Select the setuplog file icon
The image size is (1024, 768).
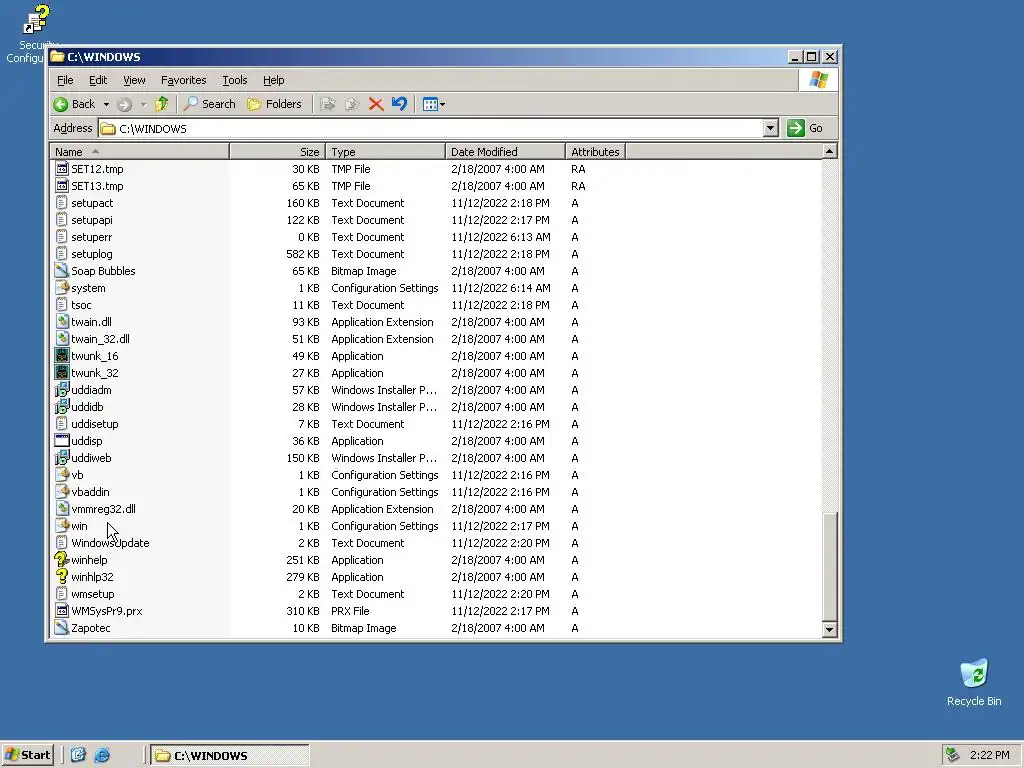click(62, 253)
